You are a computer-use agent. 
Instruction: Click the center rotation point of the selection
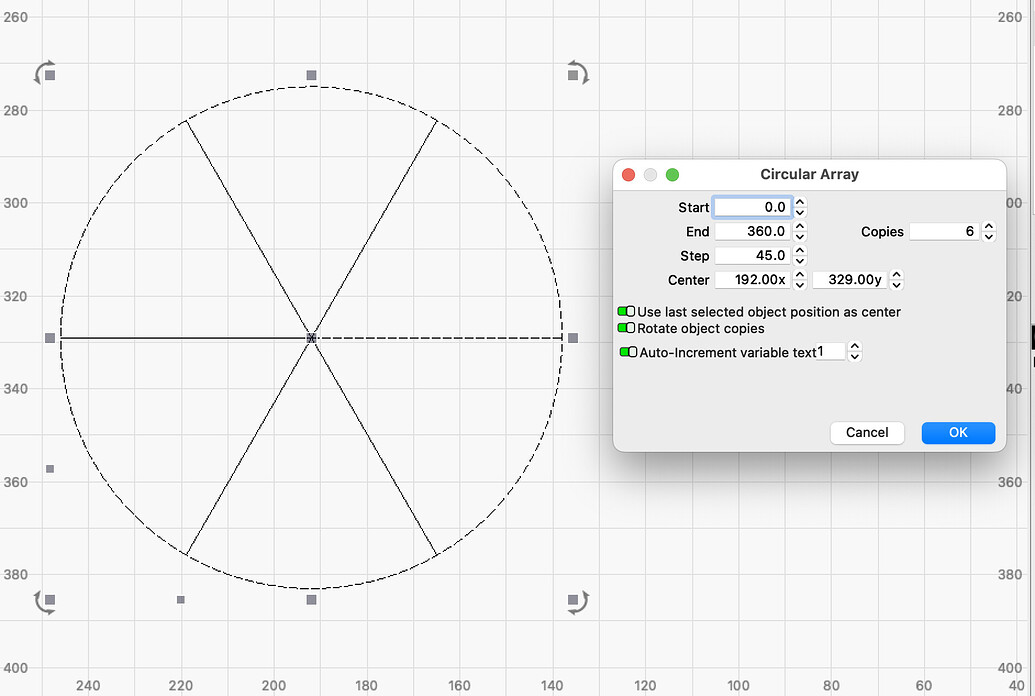tap(310, 338)
